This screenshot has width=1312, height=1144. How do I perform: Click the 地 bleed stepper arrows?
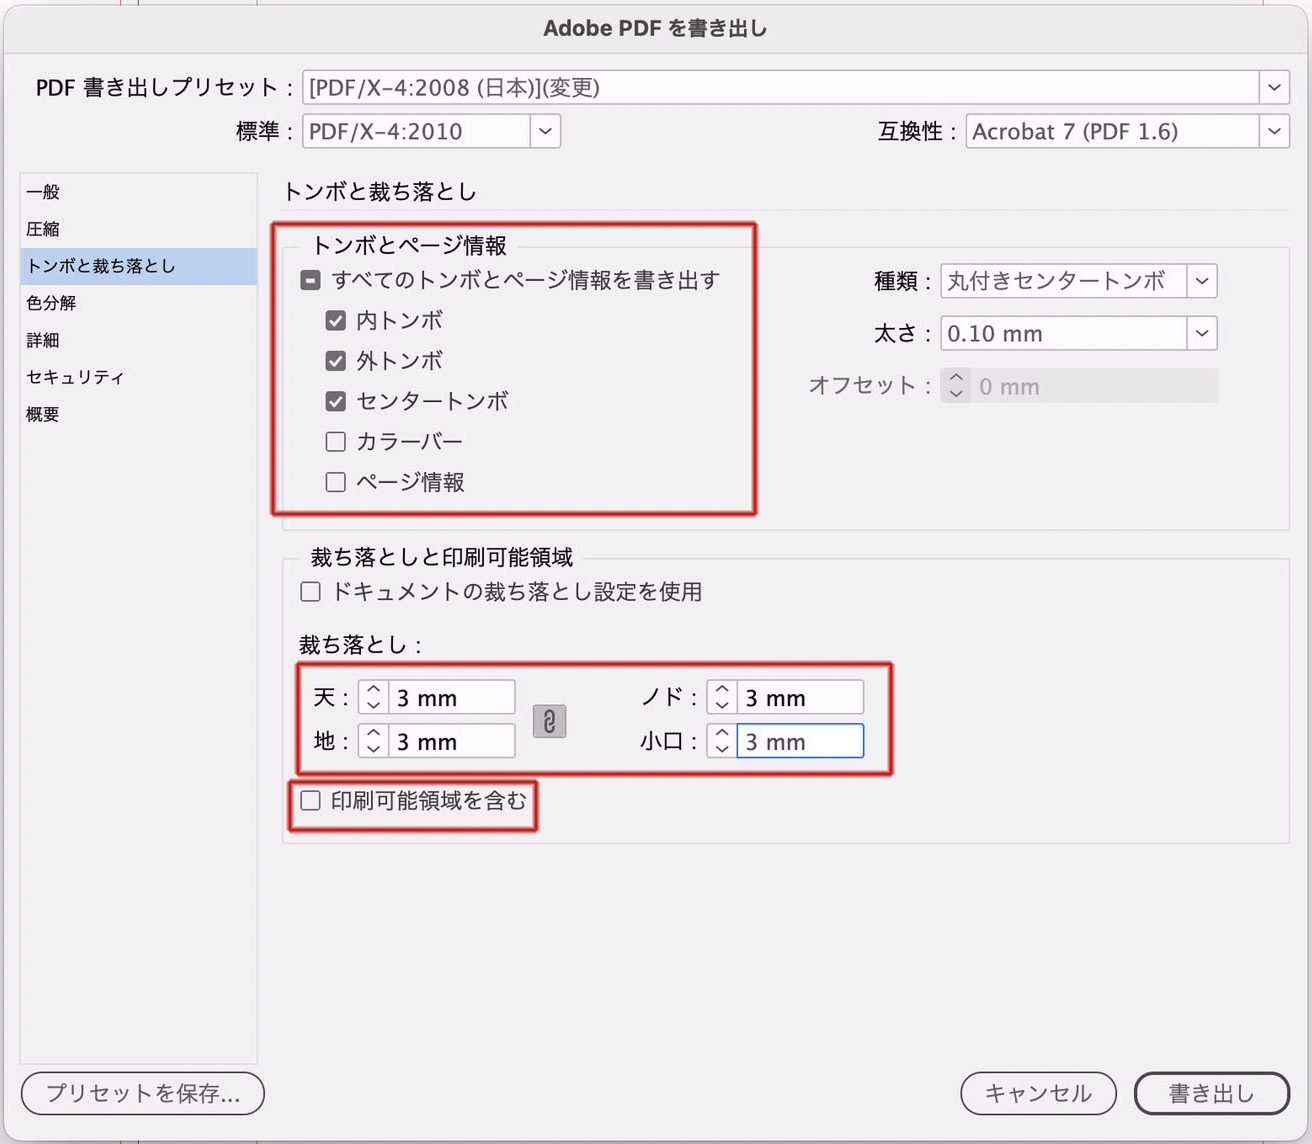(373, 741)
